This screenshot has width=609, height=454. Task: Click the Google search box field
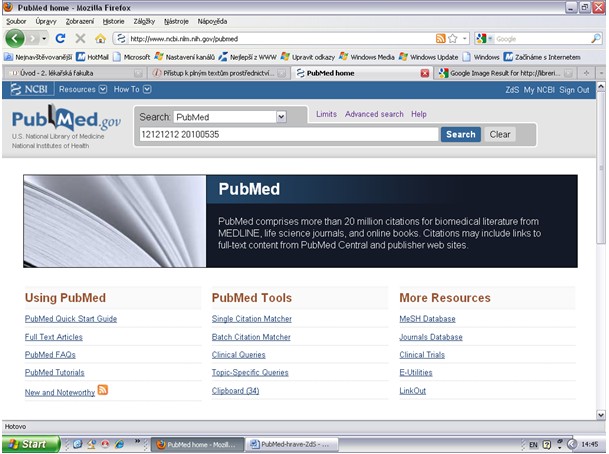coord(542,39)
